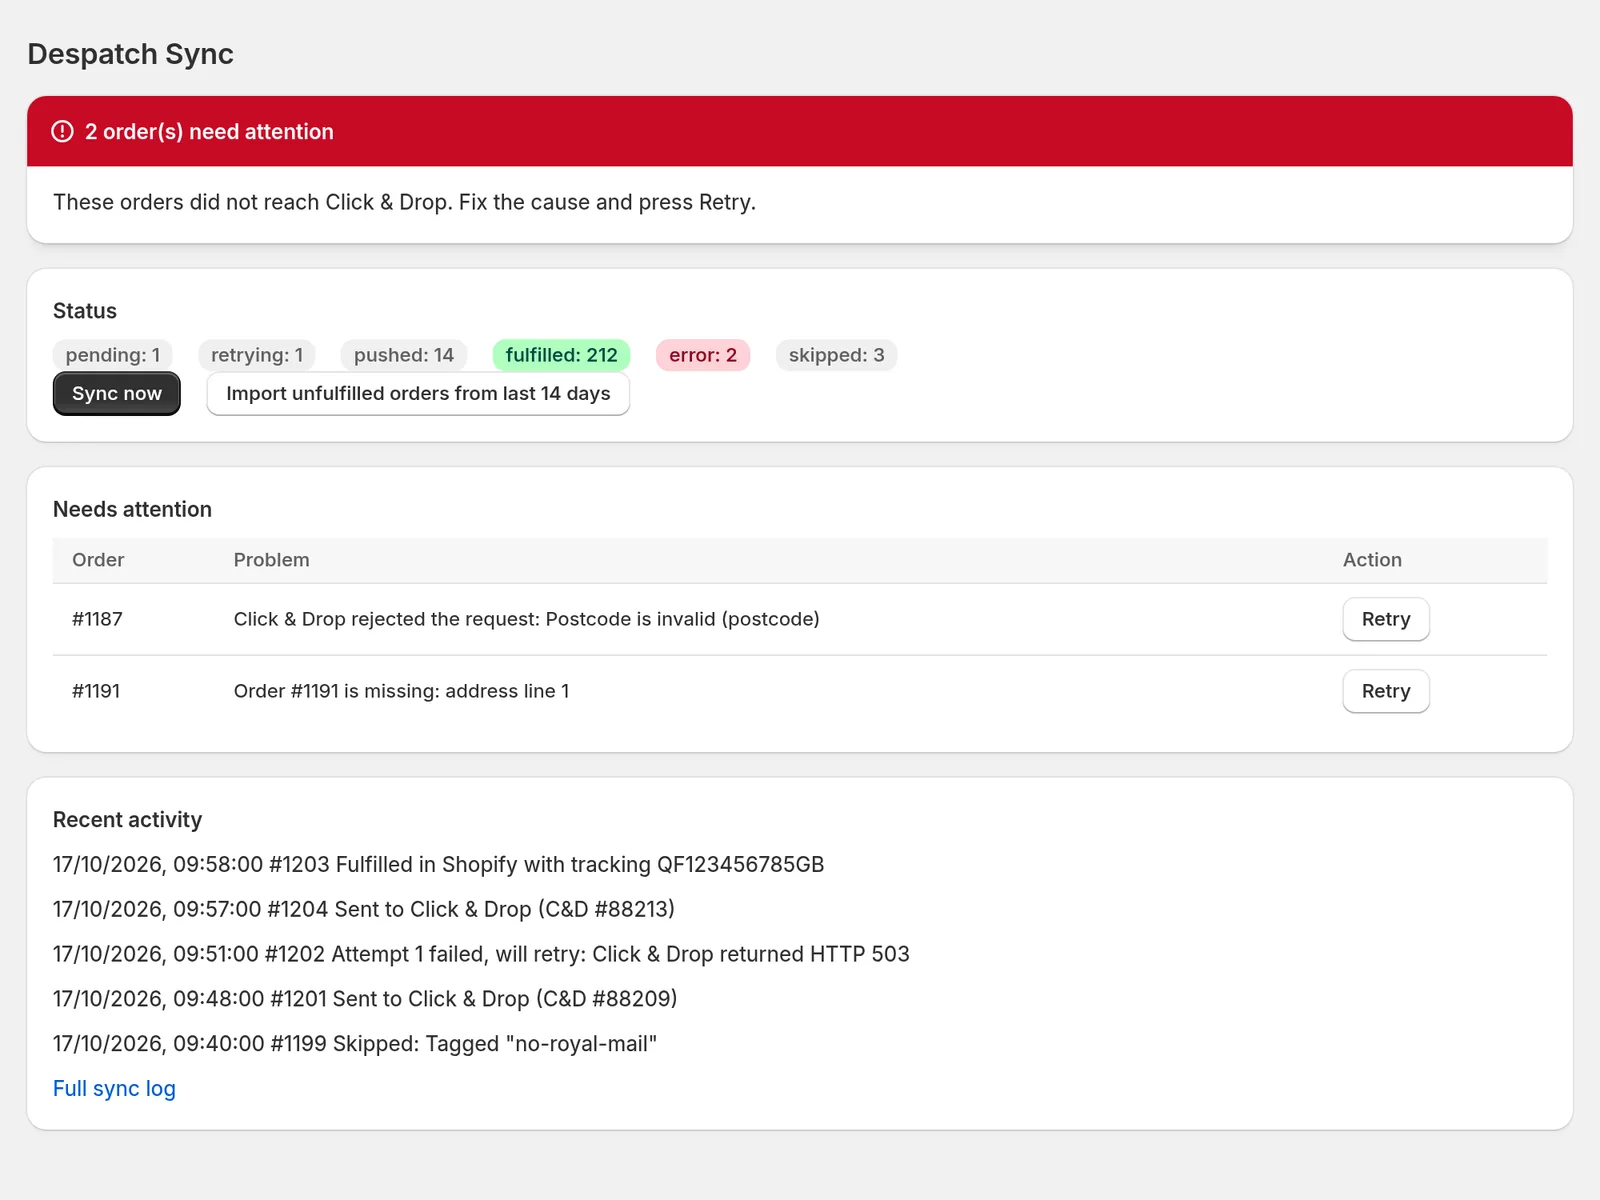Click activity entry #1199 Skipped no-royal-mail

click(x=355, y=1044)
